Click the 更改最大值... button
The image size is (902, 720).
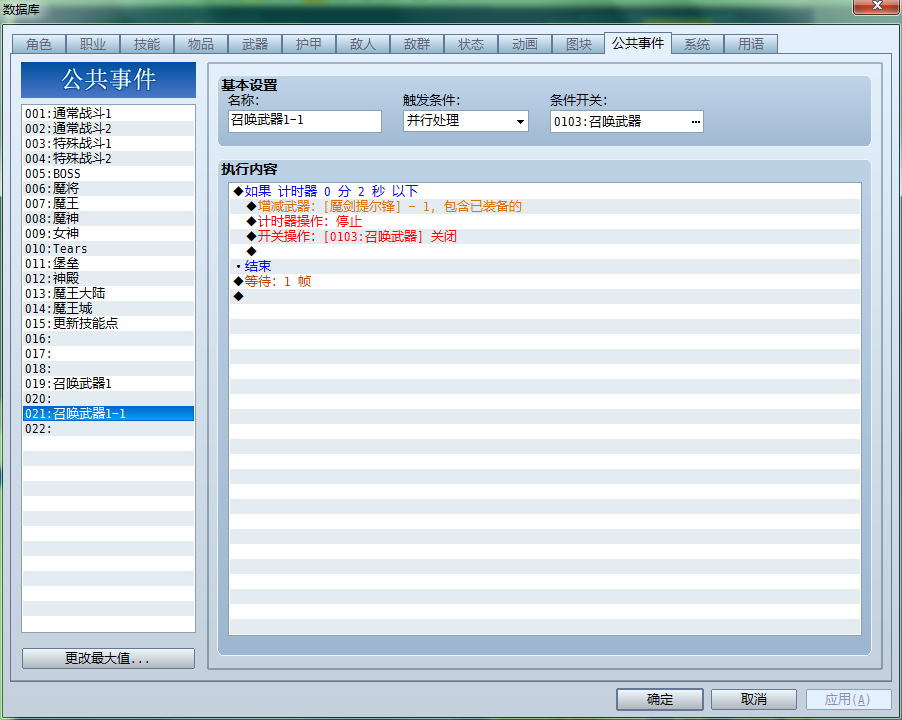pyautogui.click(x=108, y=658)
